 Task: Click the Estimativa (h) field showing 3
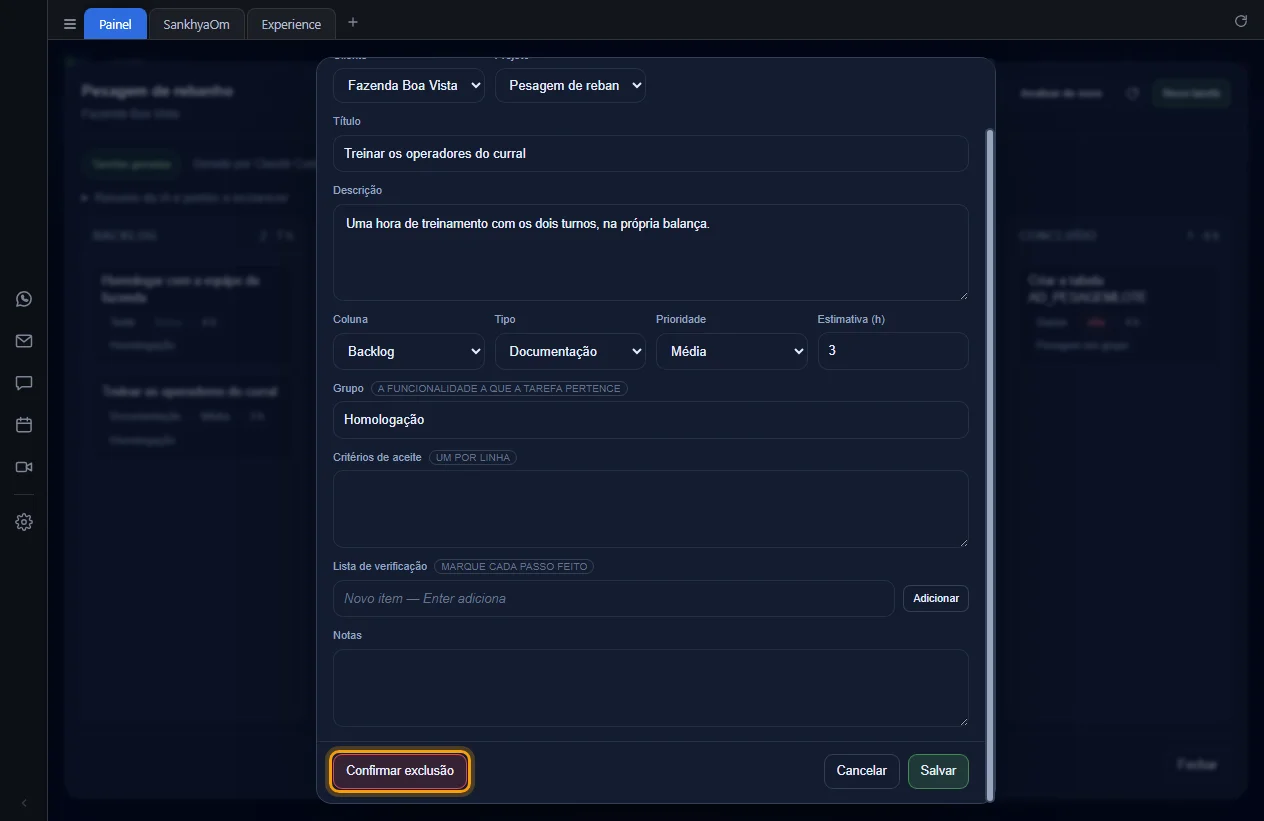click(893, 351)
